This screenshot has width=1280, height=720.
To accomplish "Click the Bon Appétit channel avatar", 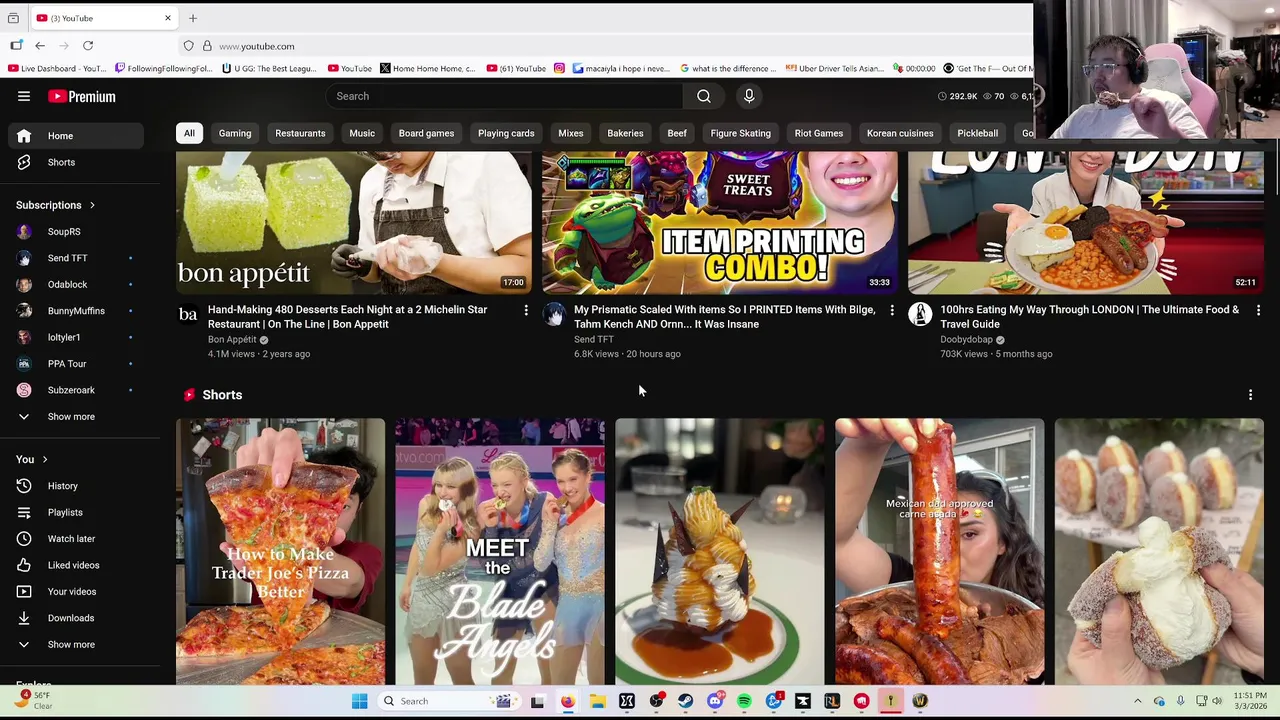I will click(x=188, y=315).
